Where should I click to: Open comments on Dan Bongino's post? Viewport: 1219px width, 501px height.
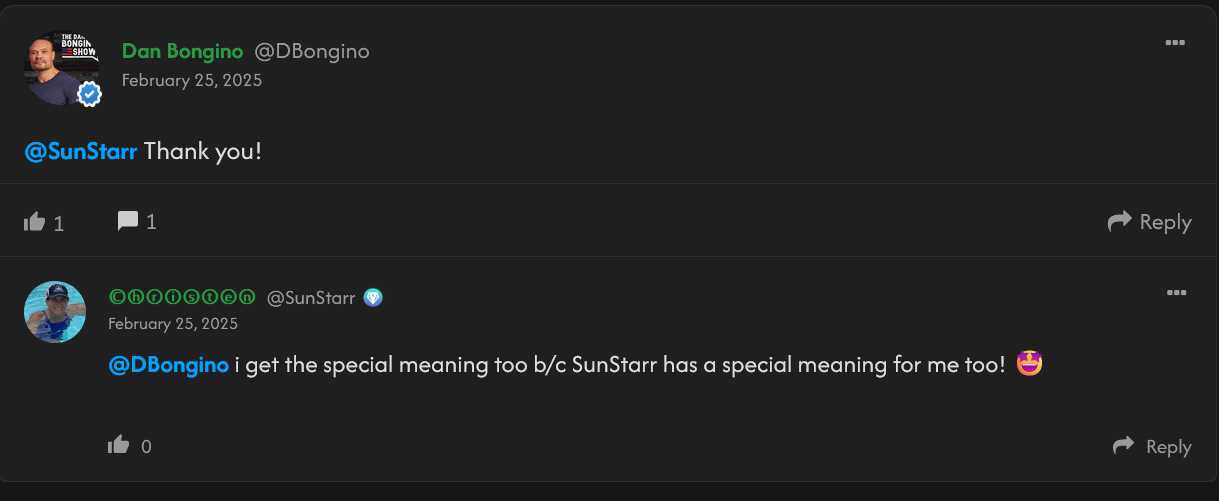tap(128, 221)
